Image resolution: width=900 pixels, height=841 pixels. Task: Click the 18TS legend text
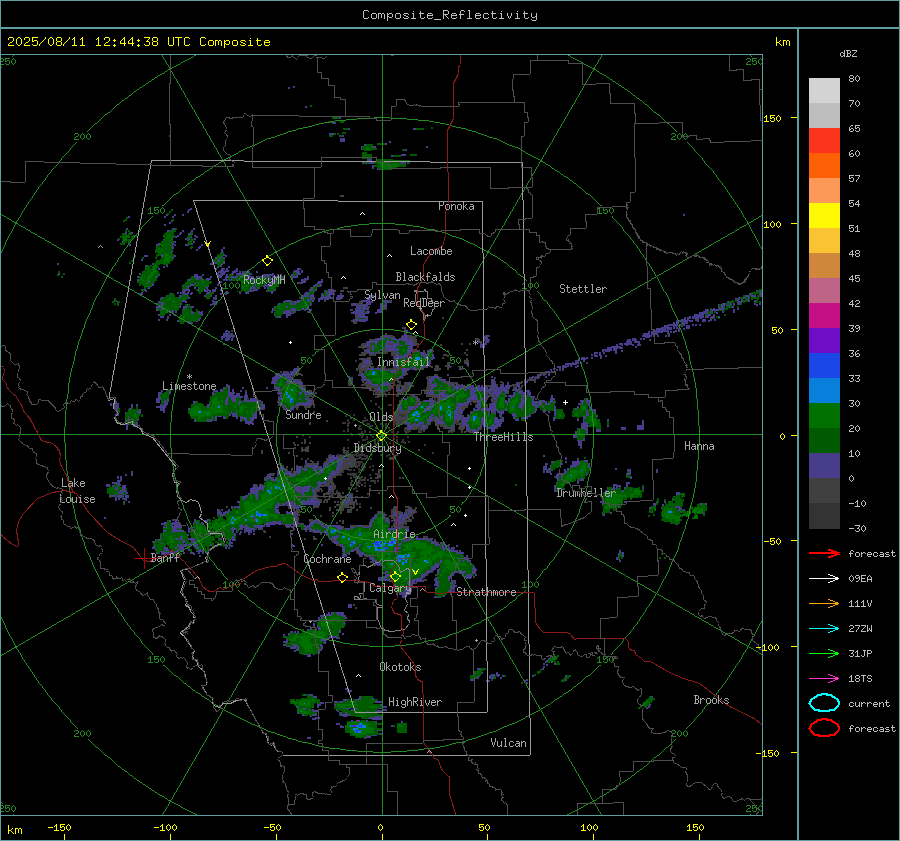coord(860,679)
